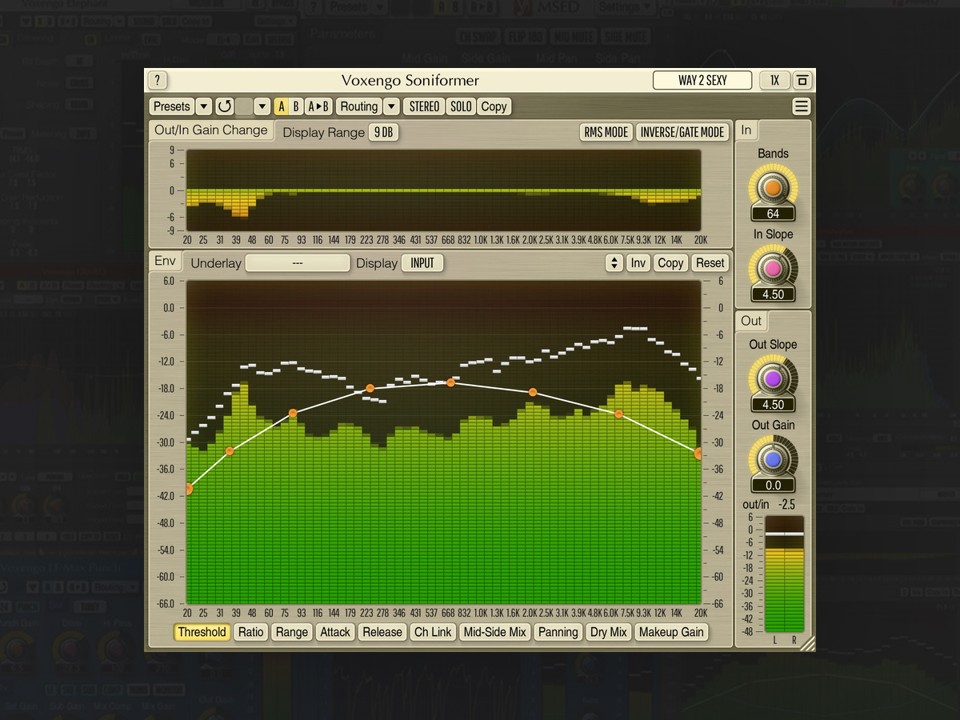Viewport: 960px width, 720px height.
Task: Select the Out panel tab
Action: (751, 321)
